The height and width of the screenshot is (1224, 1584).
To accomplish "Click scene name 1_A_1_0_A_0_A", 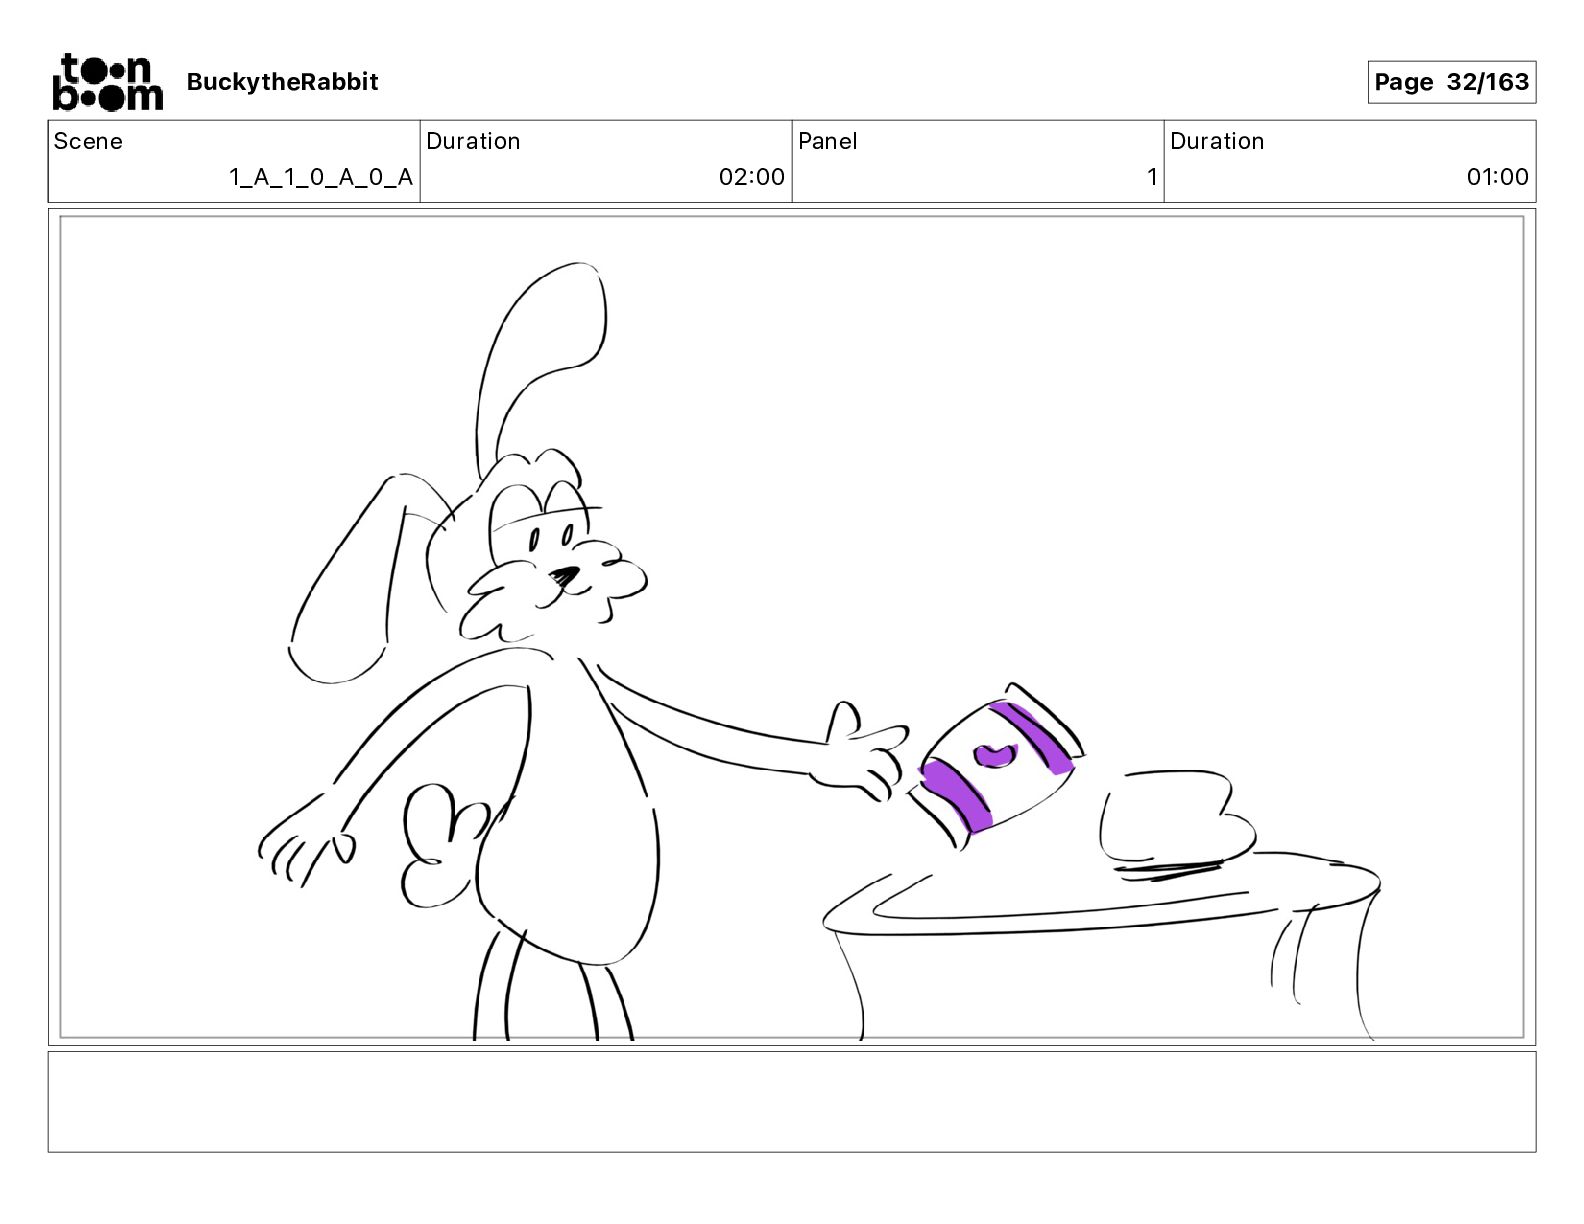I will [x=321, y=177].
